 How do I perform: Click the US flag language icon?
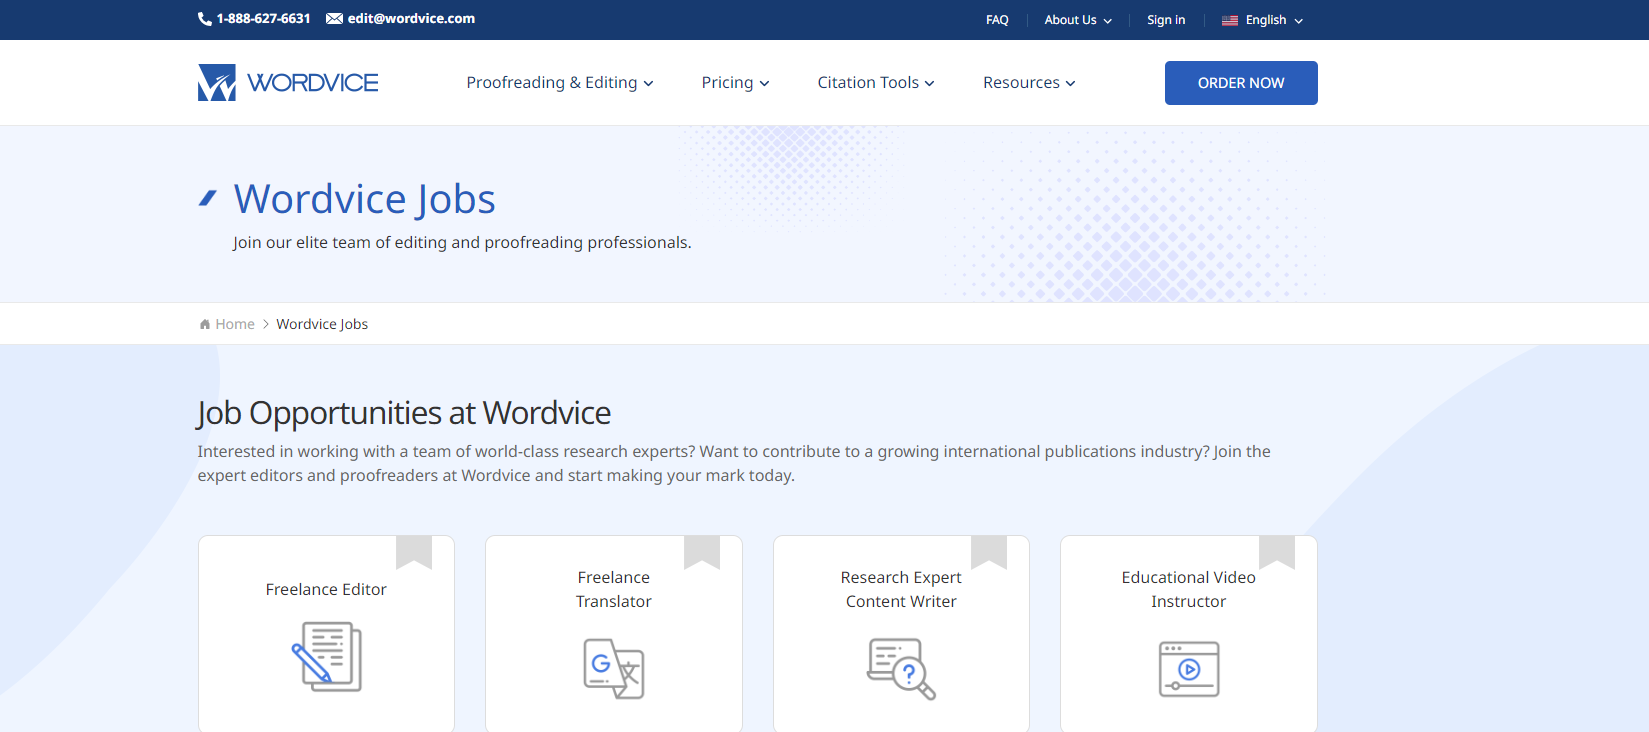pos(1230,20)
